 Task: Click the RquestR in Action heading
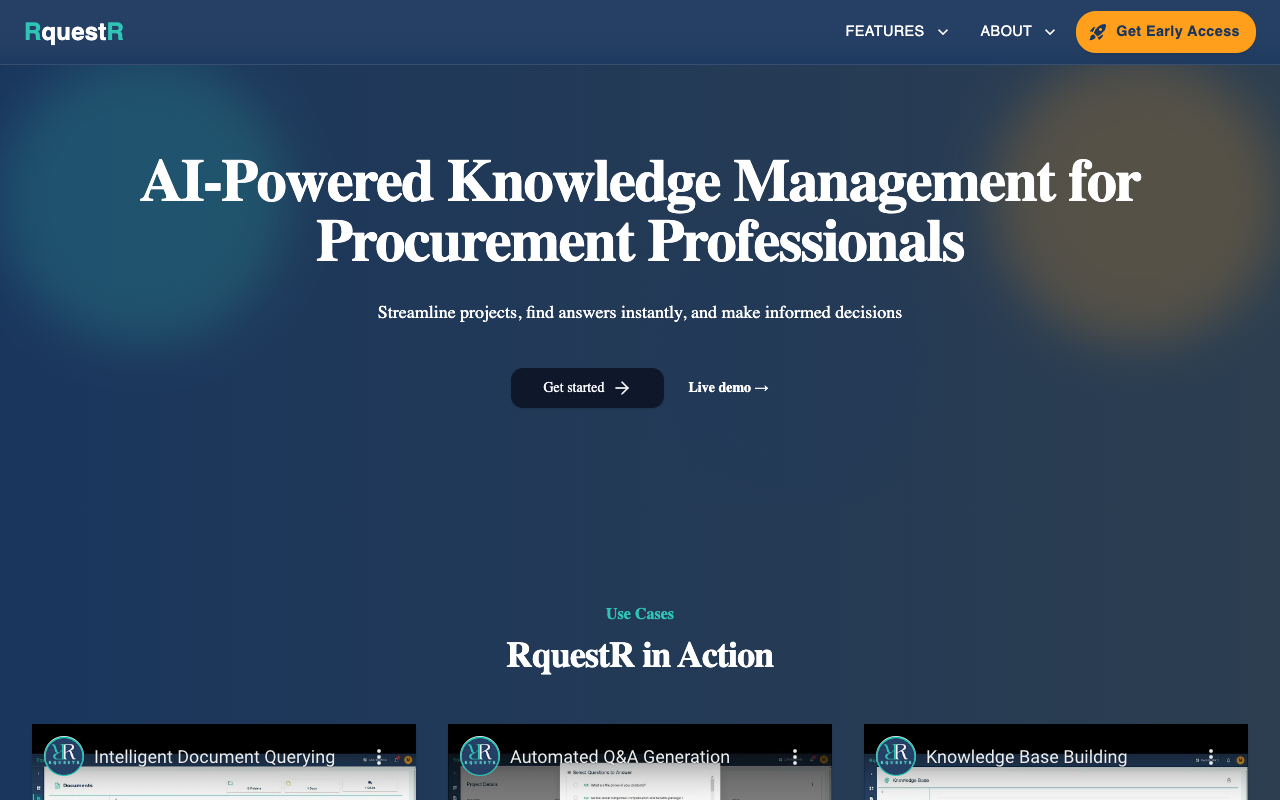pyautogui.click(x=640, y=656)
